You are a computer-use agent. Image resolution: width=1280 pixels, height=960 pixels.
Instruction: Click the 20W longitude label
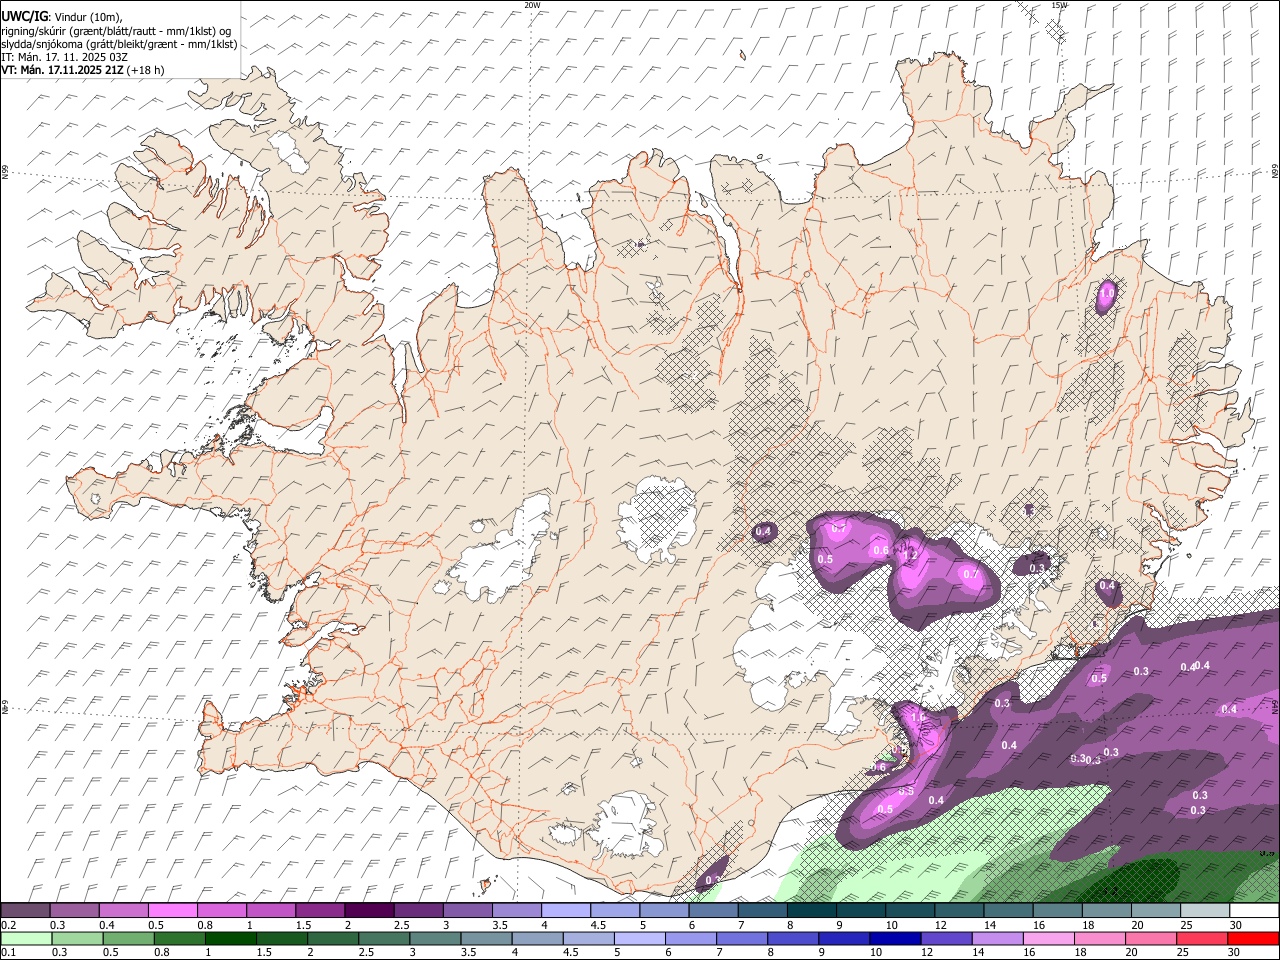point(532,5)
